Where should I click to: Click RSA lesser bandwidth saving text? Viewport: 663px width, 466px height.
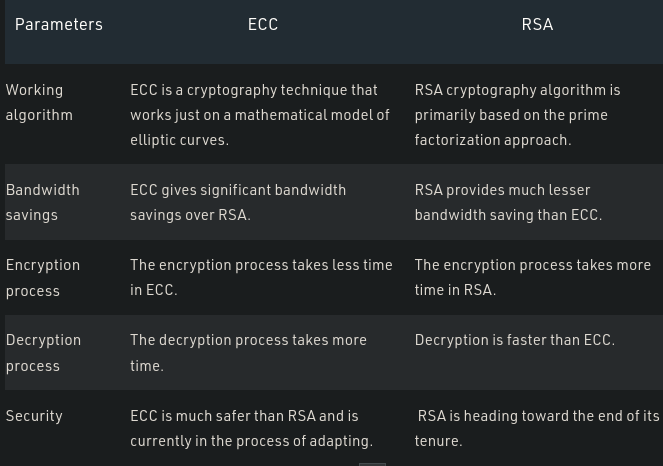(508, 202)
